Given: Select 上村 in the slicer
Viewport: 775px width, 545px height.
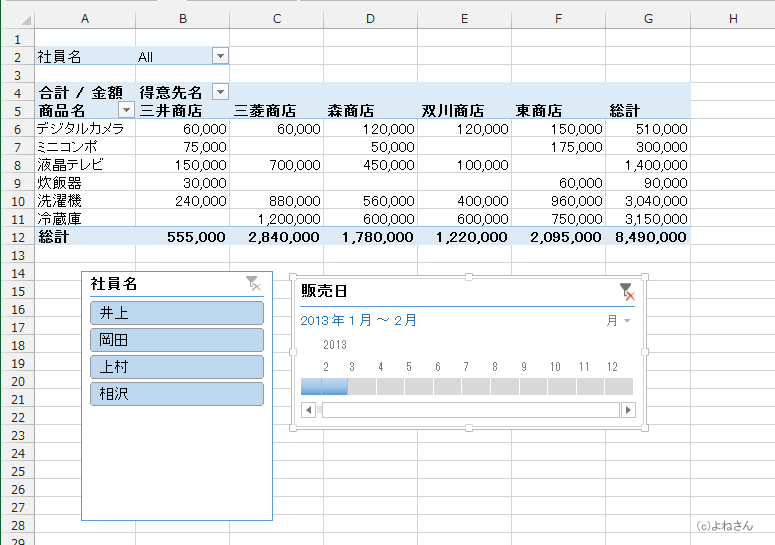Looking at the screenshot, I should 177,367.
